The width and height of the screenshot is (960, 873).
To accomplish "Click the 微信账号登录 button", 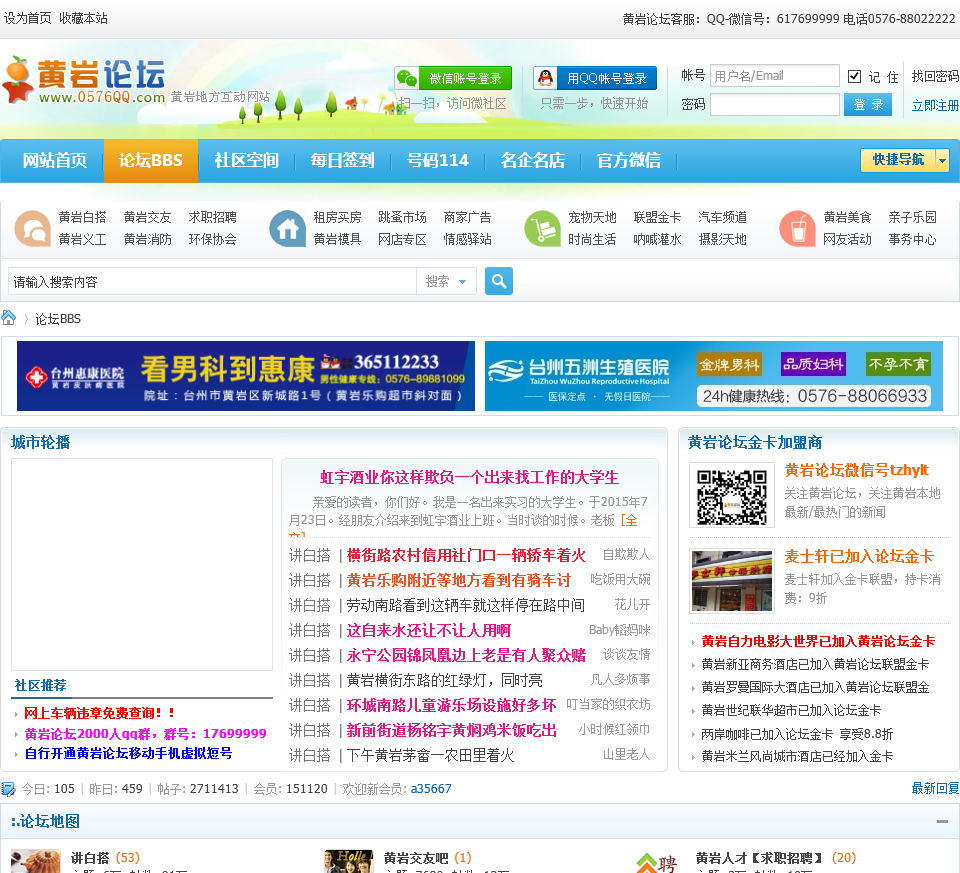I will click(x=453, y=78).
